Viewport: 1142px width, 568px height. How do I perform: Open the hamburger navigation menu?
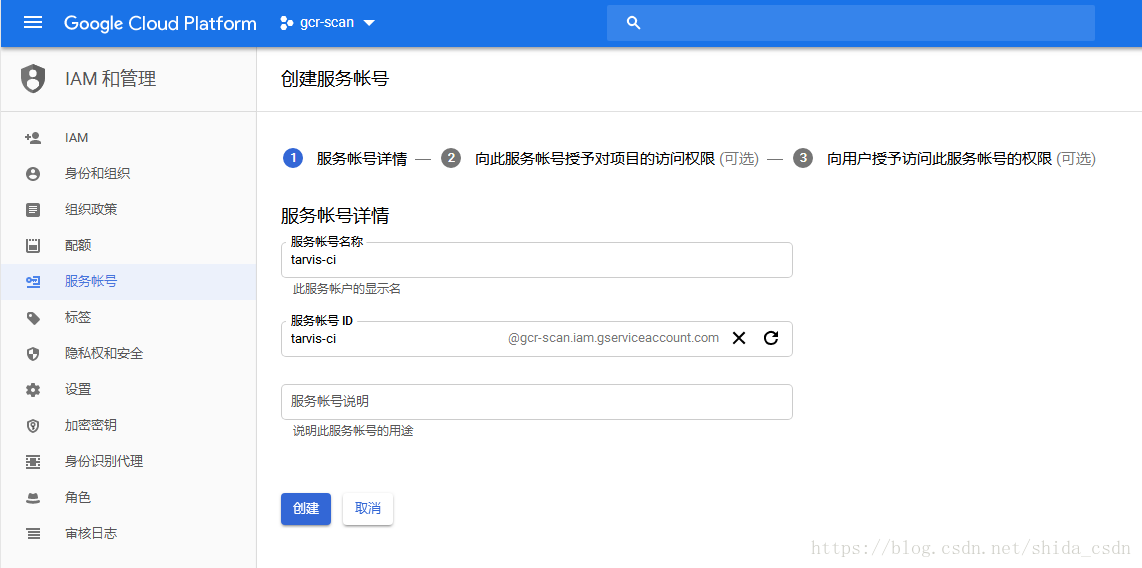tap(33, 23)
